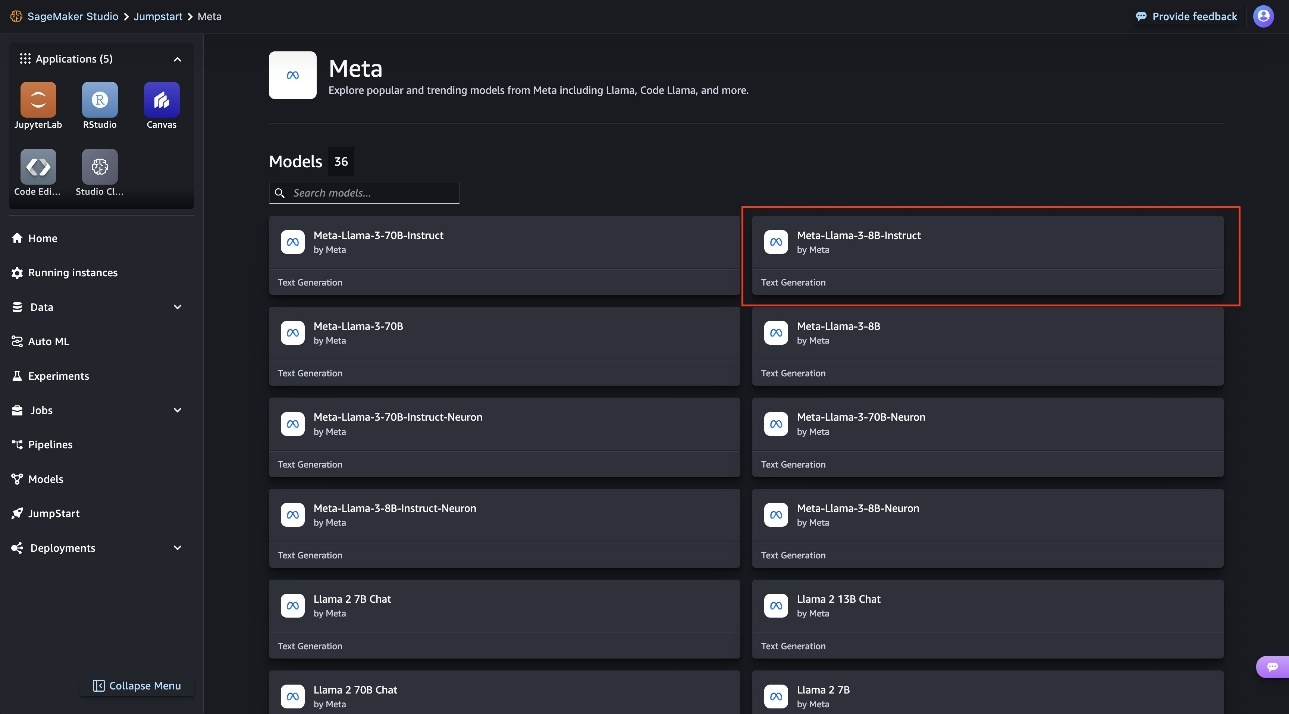
Task: Click Jumpstart breadcrumb link
Action: click(x=159, y=16)
